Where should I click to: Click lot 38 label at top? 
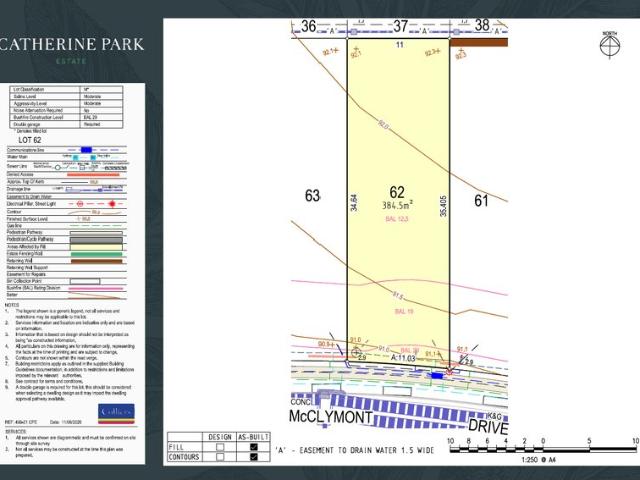(482, 25)
